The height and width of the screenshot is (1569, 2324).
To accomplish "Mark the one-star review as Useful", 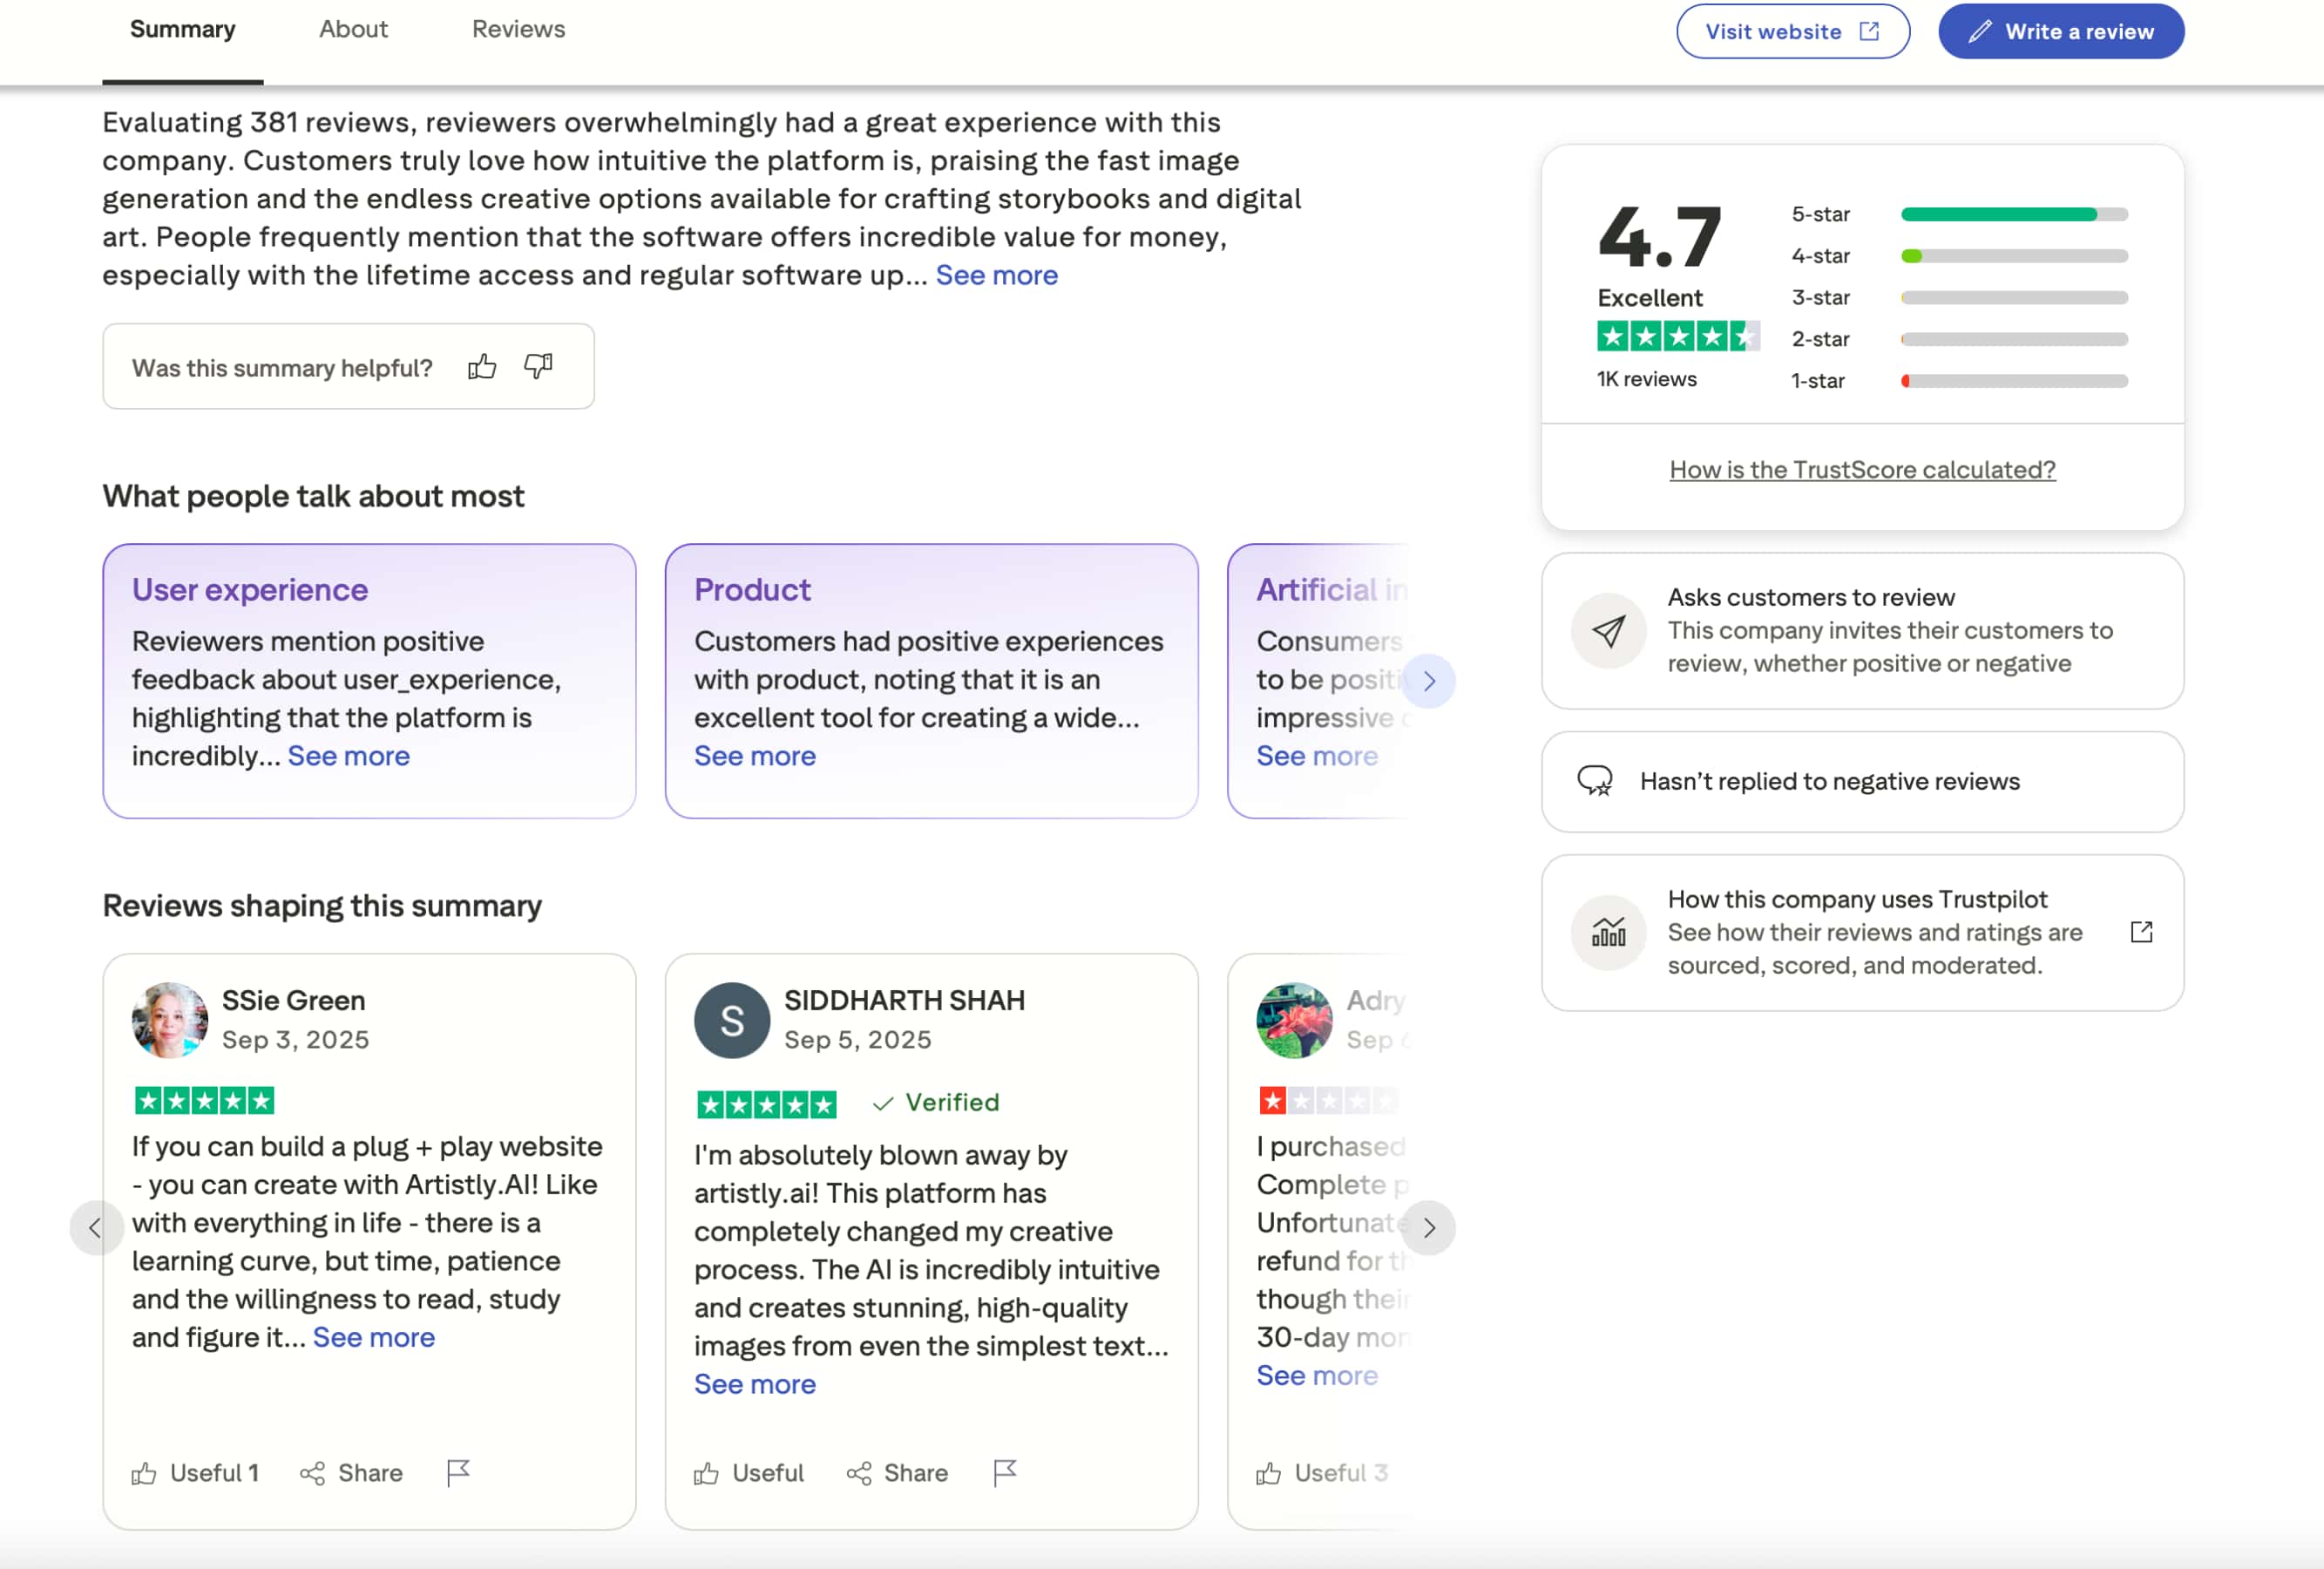I will tap(1322, 1473).
